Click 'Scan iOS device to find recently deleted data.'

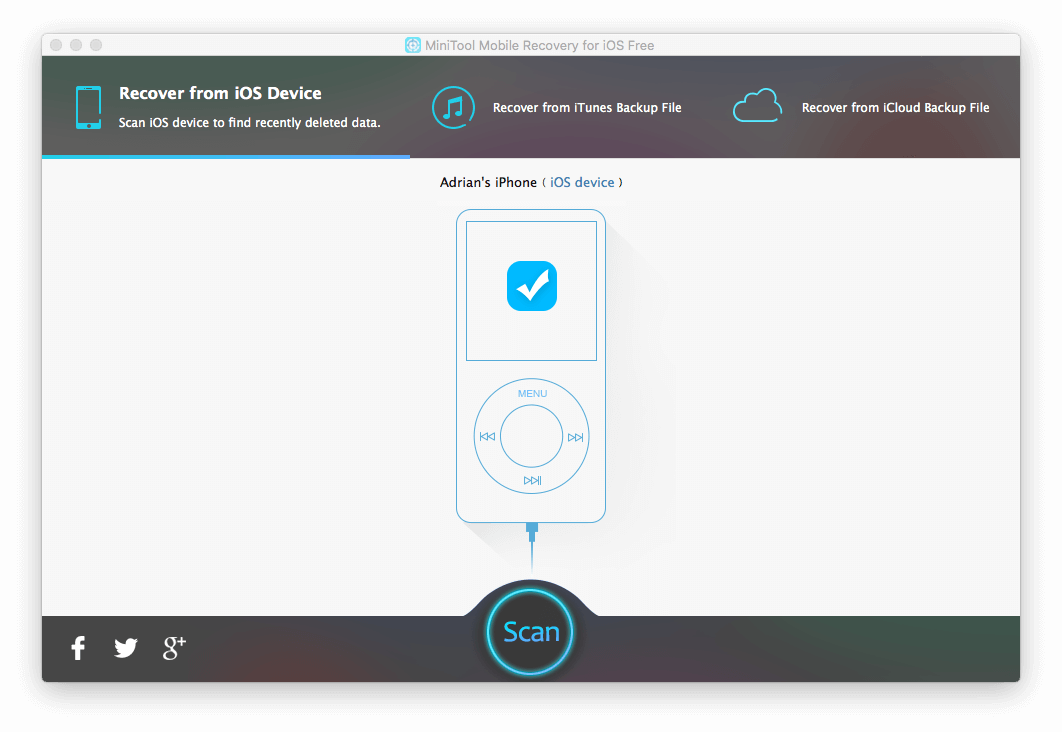[x=249, y=123]
